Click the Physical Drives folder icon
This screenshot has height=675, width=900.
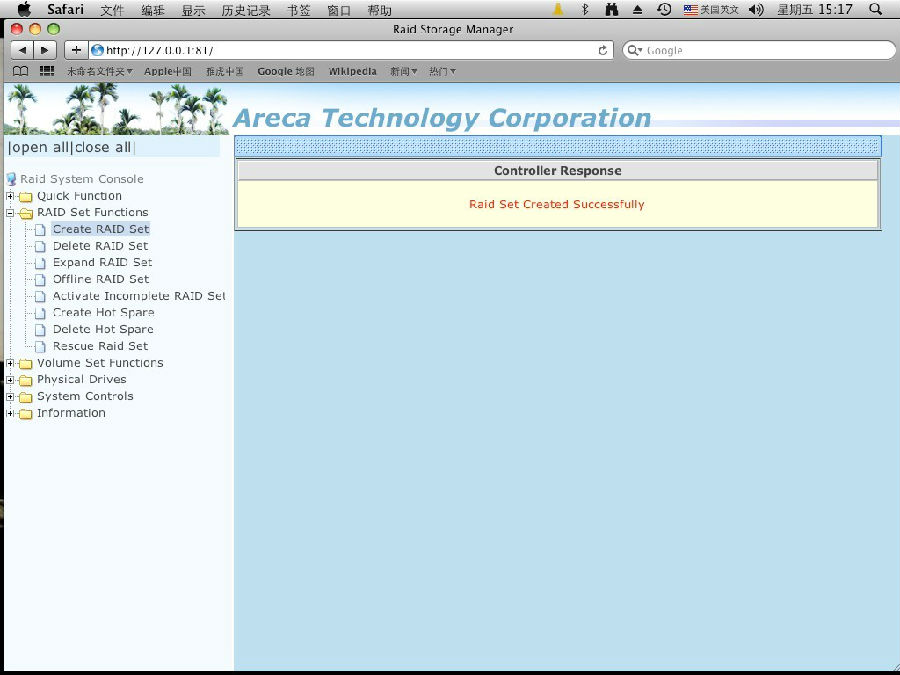pos(25,381)
